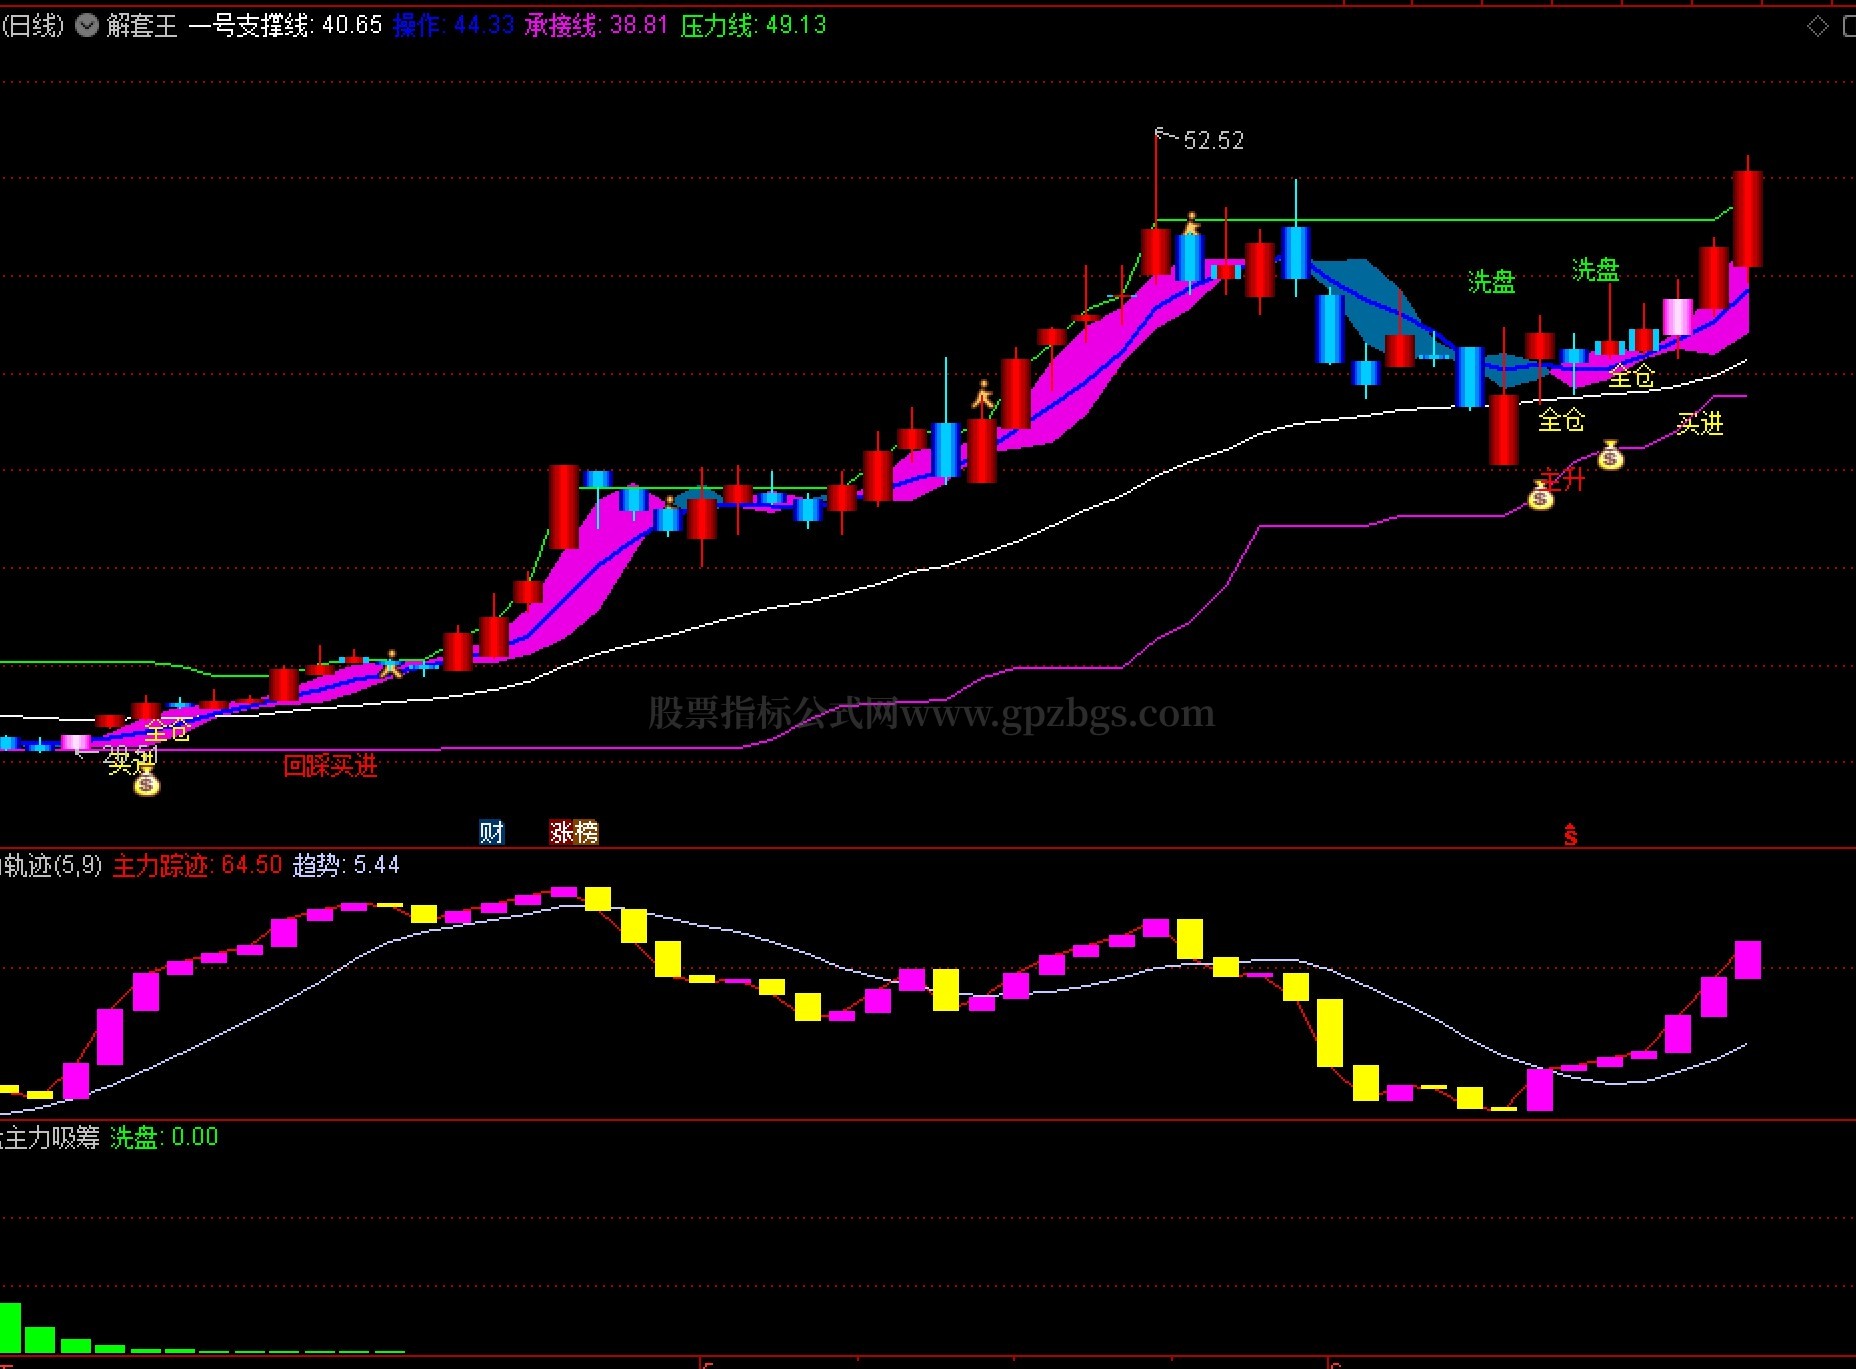Click the 解套王 indicator name

click(142, 26)
